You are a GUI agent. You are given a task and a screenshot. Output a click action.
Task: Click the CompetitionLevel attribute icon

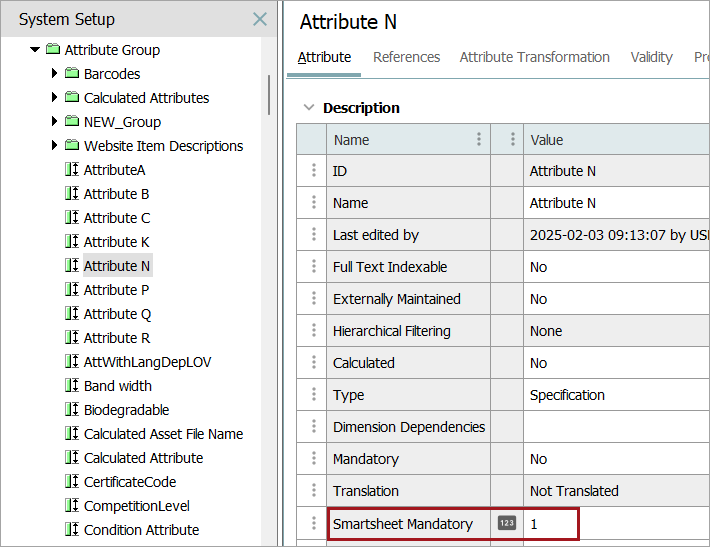click(x=72, y=505)
